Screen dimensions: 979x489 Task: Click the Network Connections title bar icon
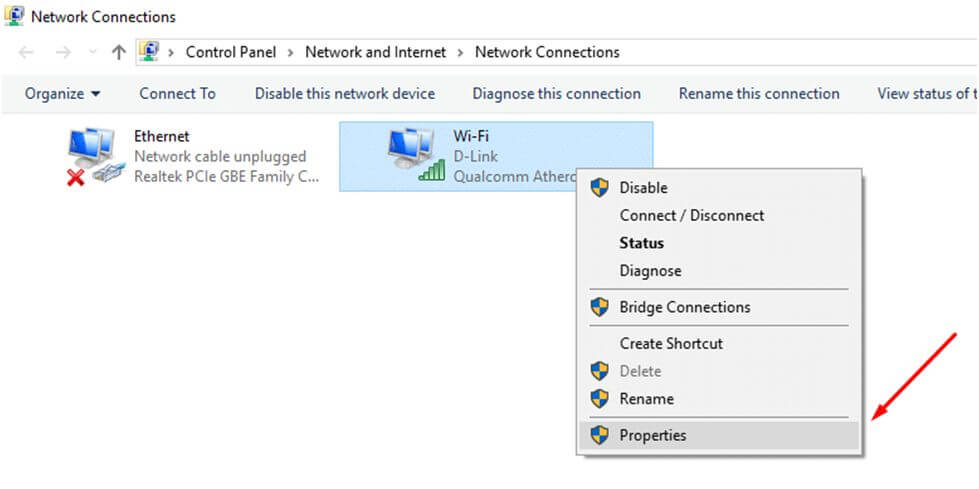click(x=14, y=16)
